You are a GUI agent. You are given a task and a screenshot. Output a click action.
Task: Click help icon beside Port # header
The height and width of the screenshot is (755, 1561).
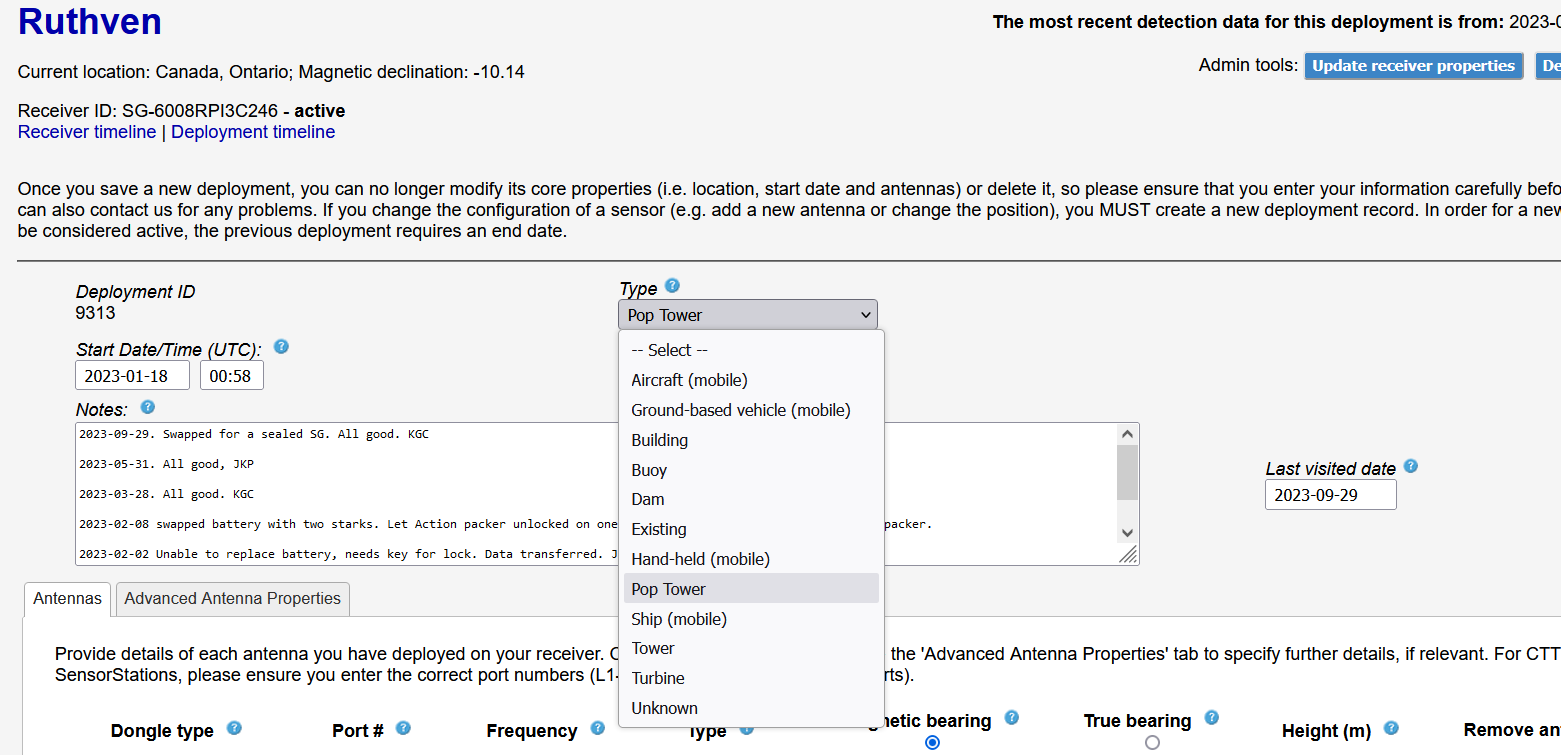pyautogui.click(x=403, y=728)
